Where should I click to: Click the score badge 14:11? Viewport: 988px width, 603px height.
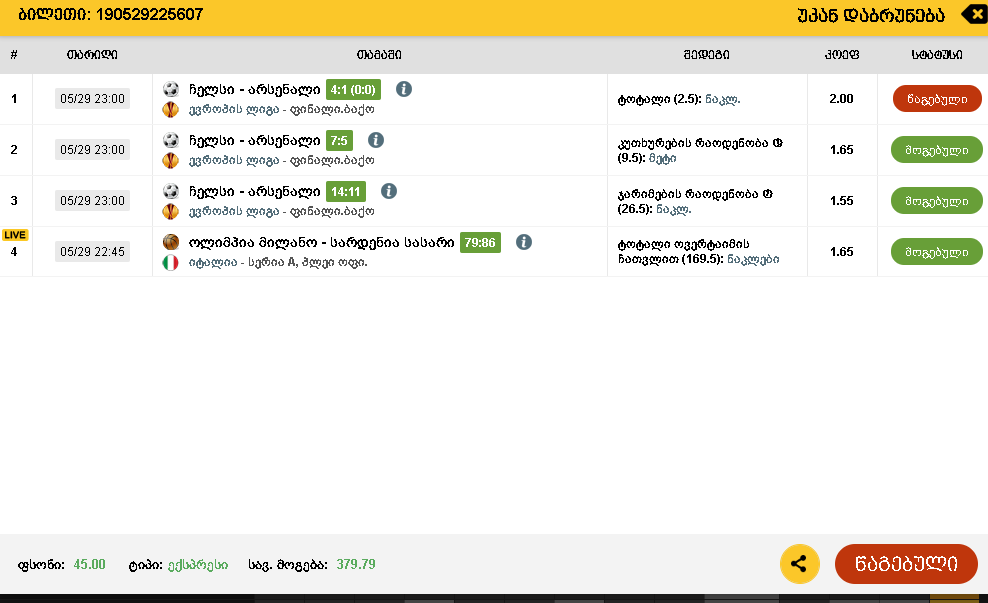345,192
